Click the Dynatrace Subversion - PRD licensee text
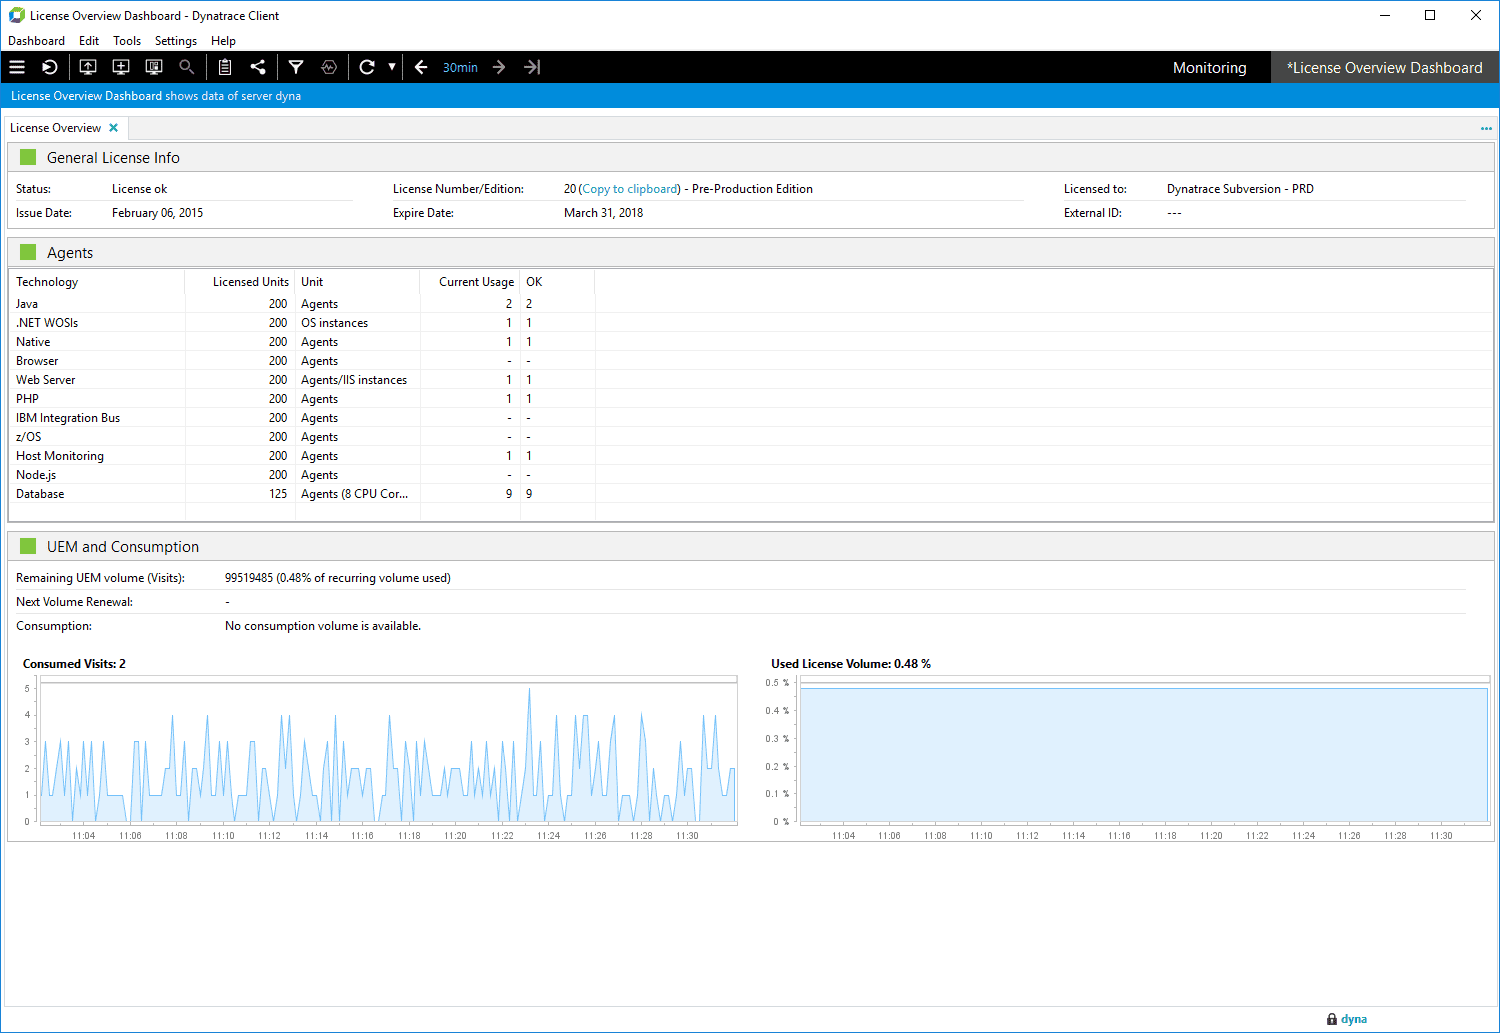This screenshot has height=1033, width=1500. point(1240,189)
